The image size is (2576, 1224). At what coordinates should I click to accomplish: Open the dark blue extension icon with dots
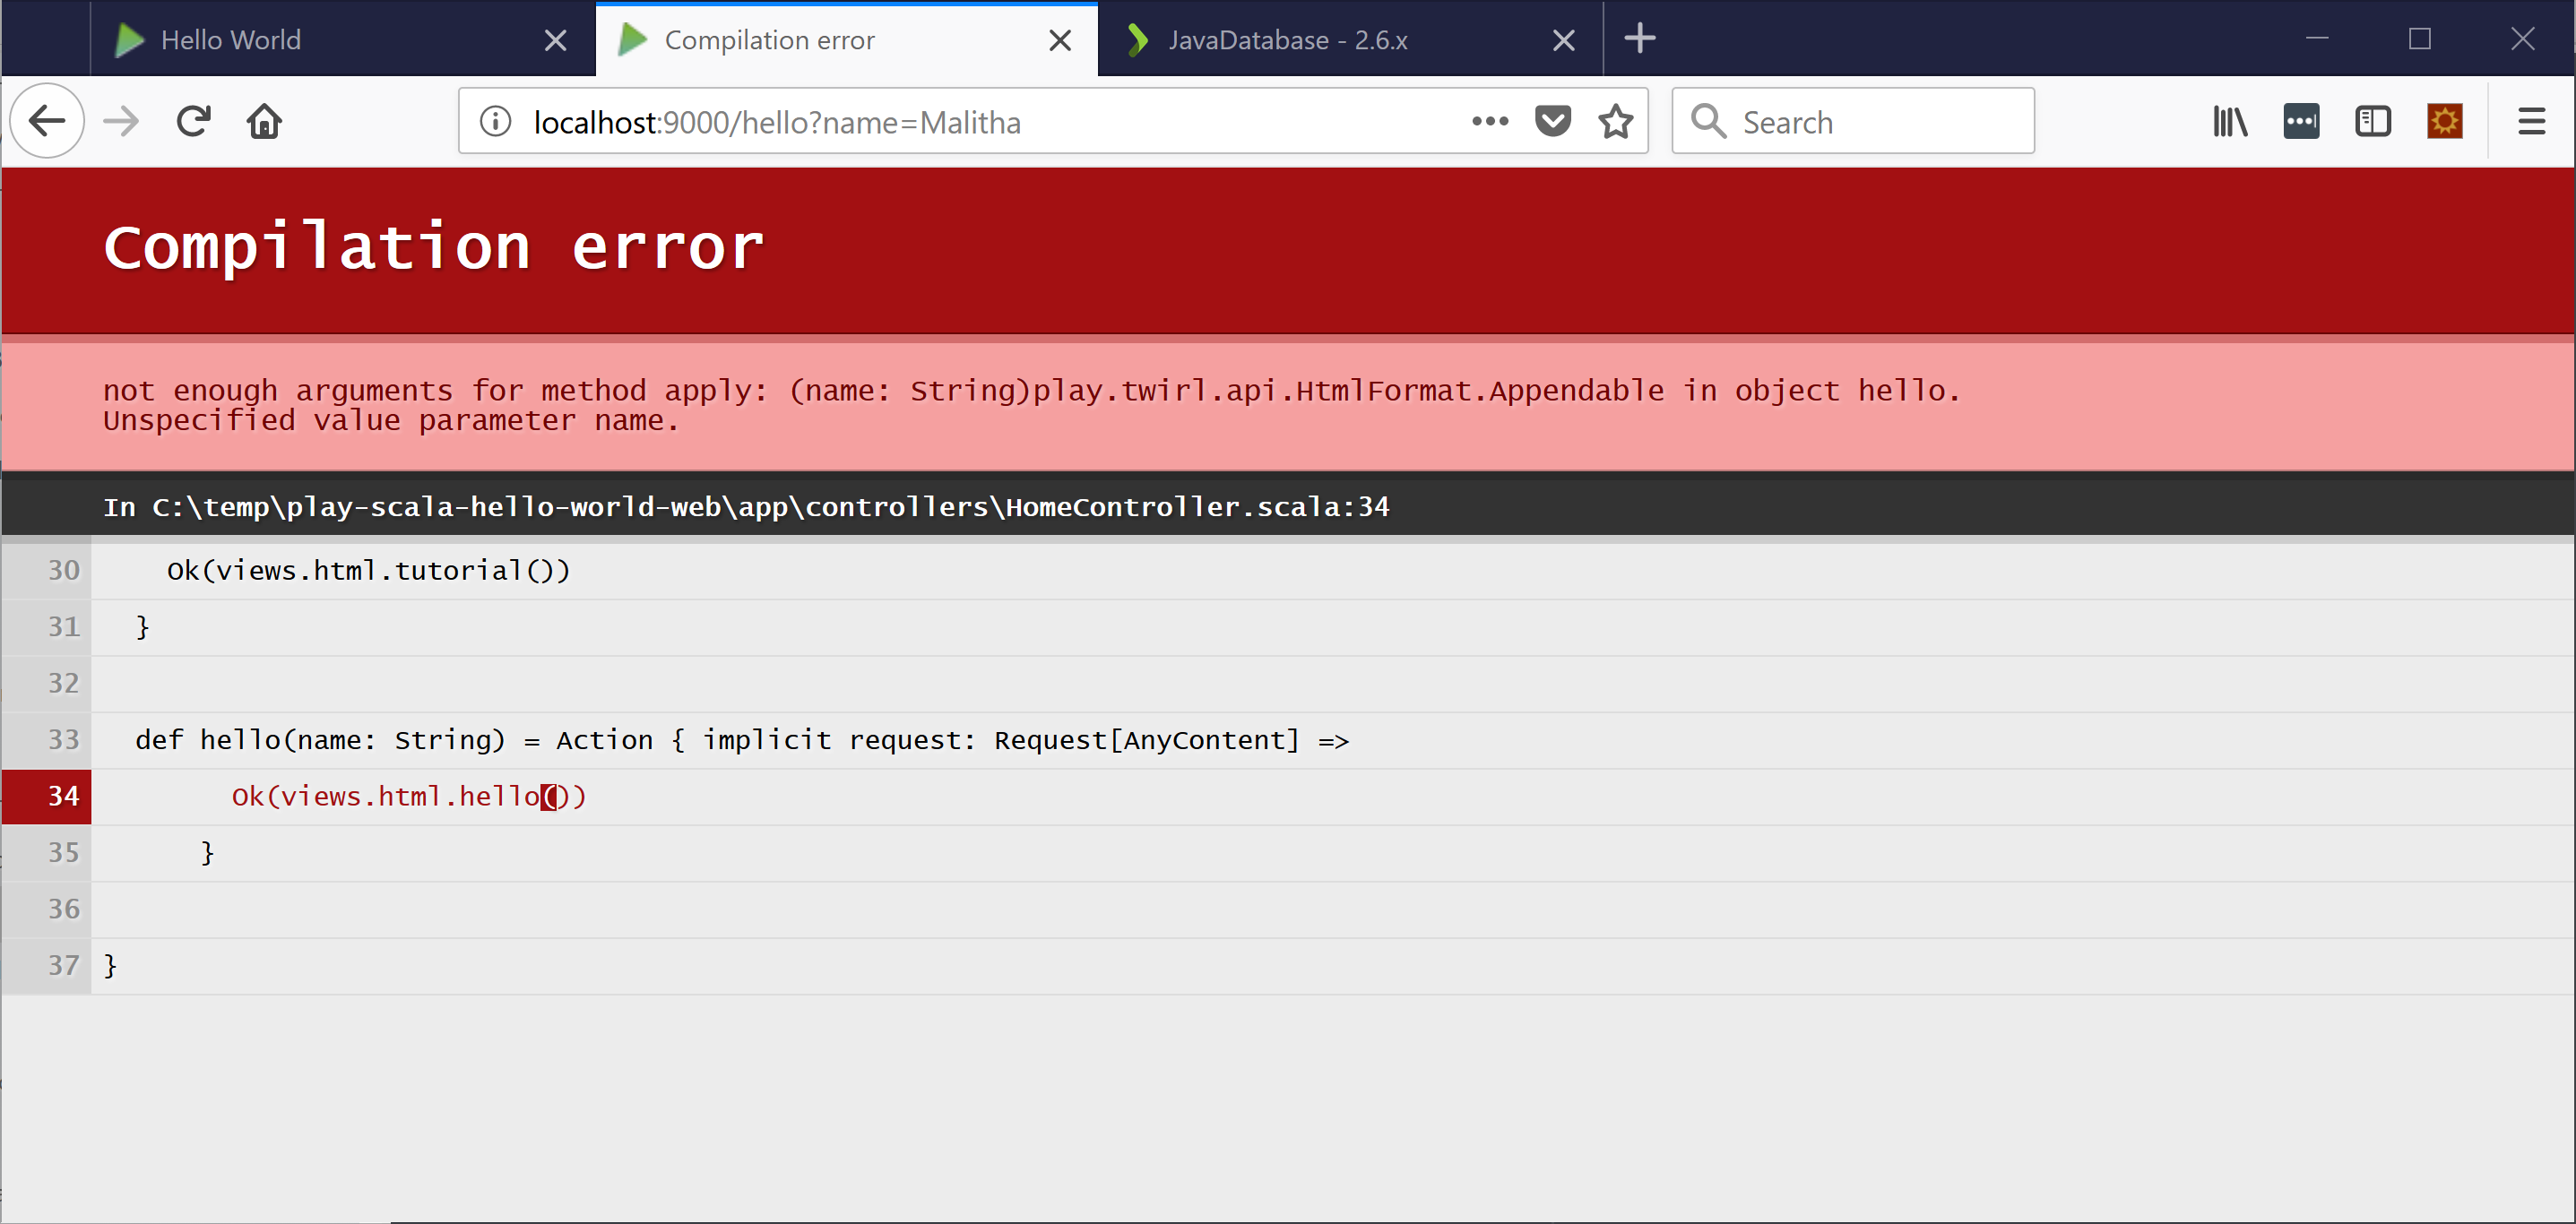click(2301, 121)
